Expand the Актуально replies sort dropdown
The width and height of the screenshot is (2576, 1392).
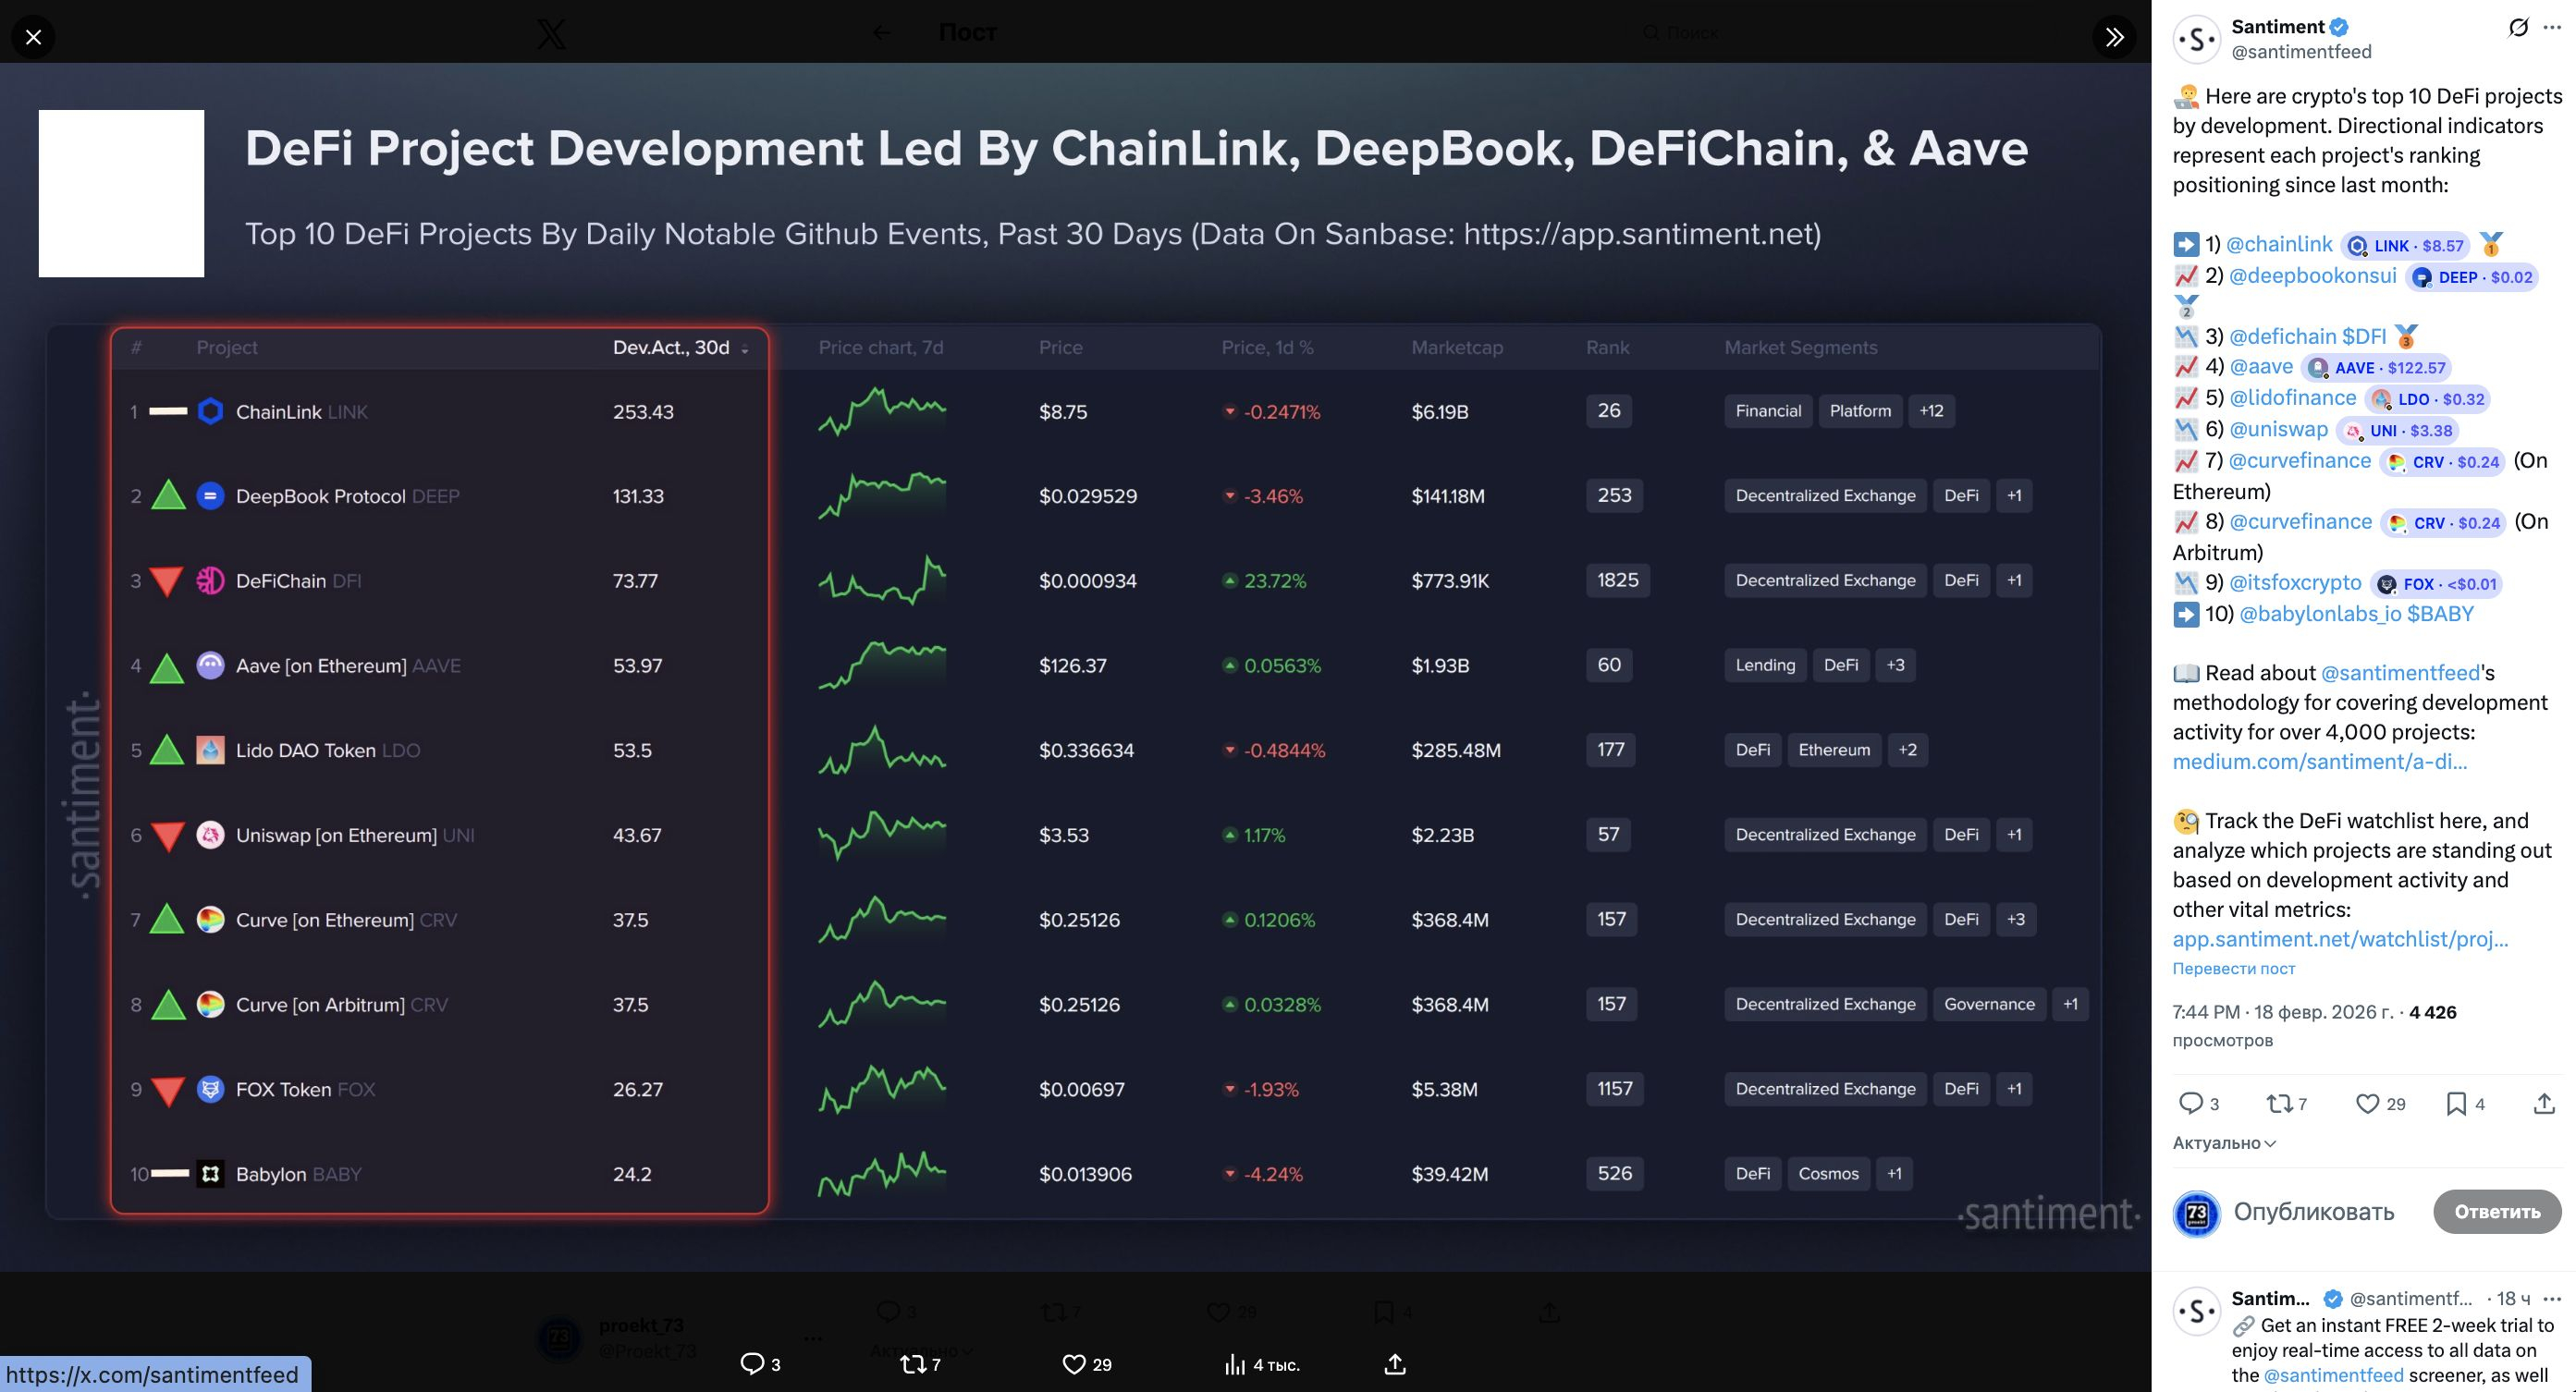(x=2224, y=1143)
